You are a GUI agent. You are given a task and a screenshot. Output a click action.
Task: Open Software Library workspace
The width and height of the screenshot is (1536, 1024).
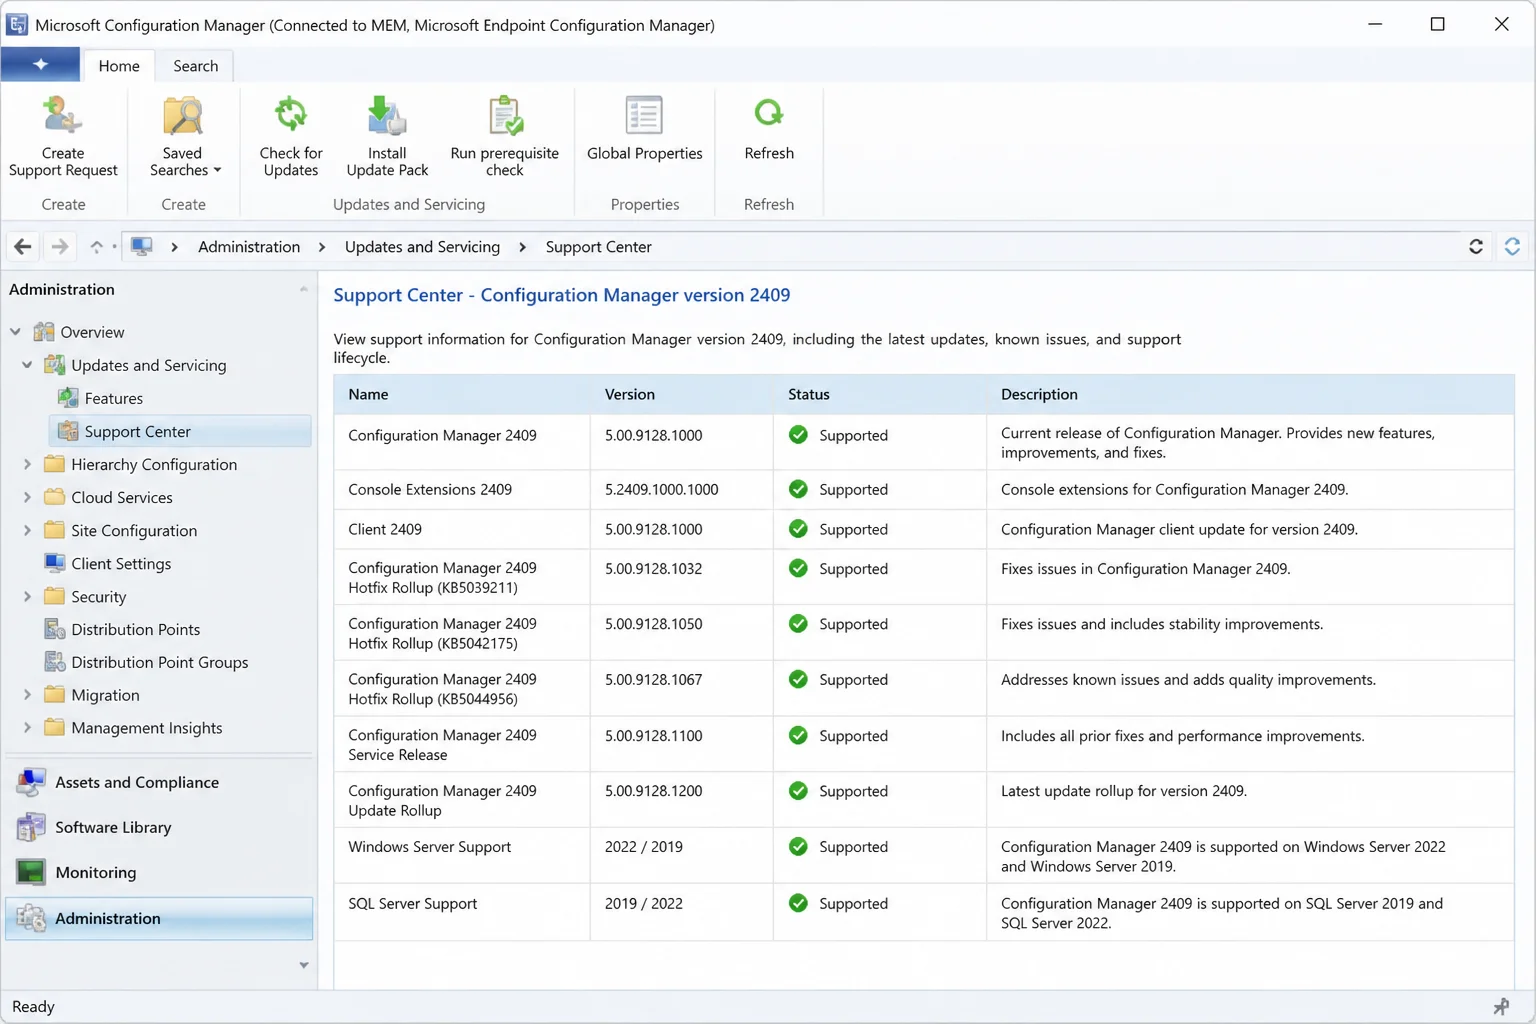(159, 827)
